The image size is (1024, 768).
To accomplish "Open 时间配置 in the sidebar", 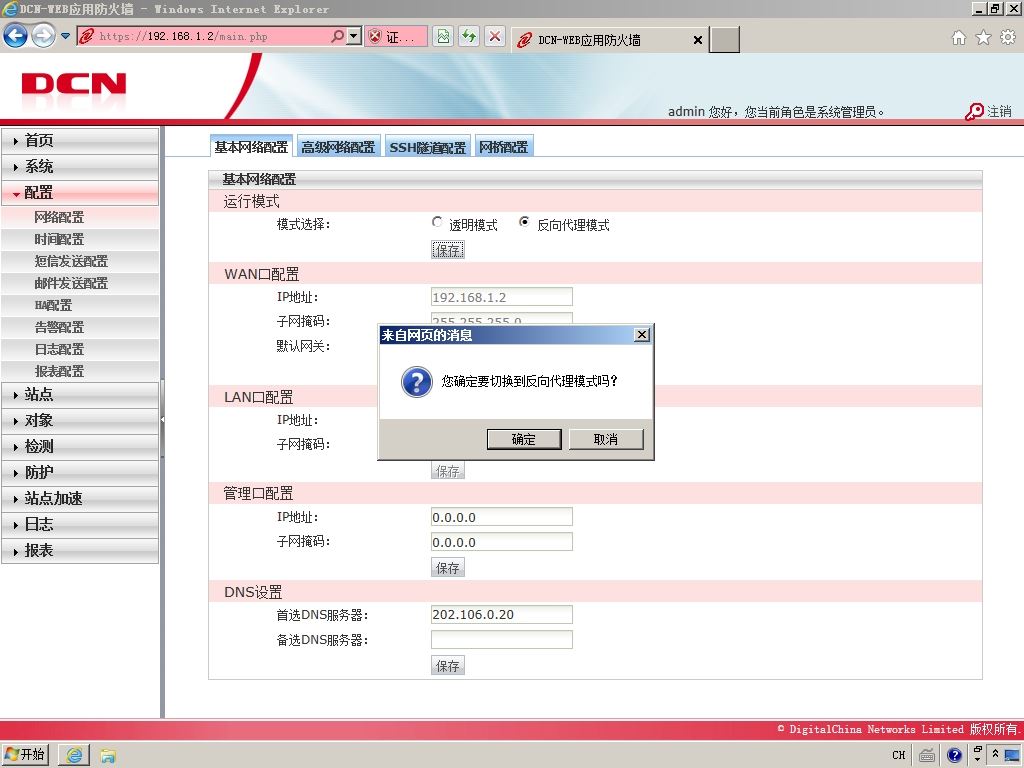I will pyautogui.click(x=80, y=239).
